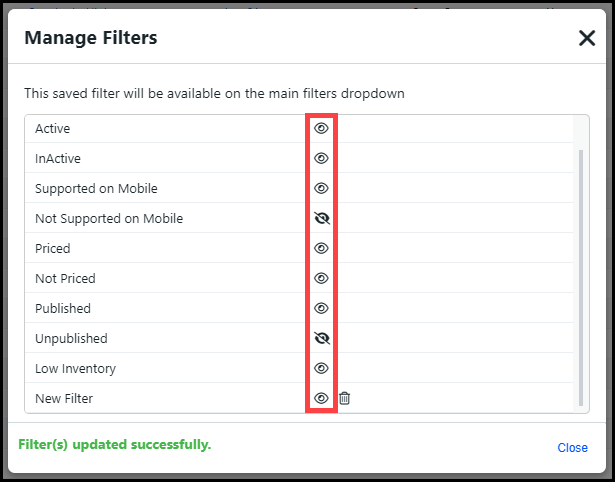Hide the Not Priced filter
The image size is (615, 482).
321,278
